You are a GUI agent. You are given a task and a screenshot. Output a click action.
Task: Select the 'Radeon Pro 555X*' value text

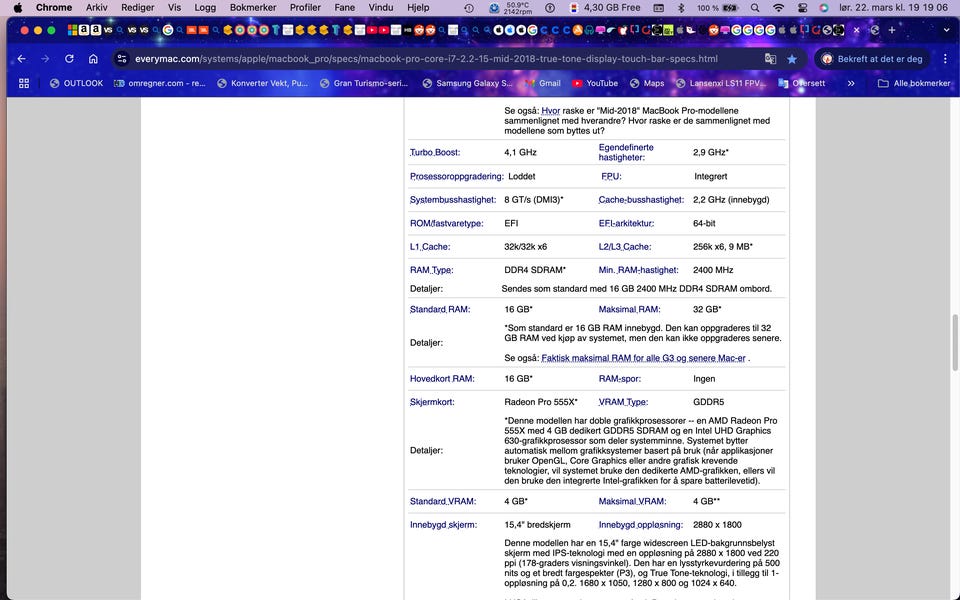coord(541,402)
